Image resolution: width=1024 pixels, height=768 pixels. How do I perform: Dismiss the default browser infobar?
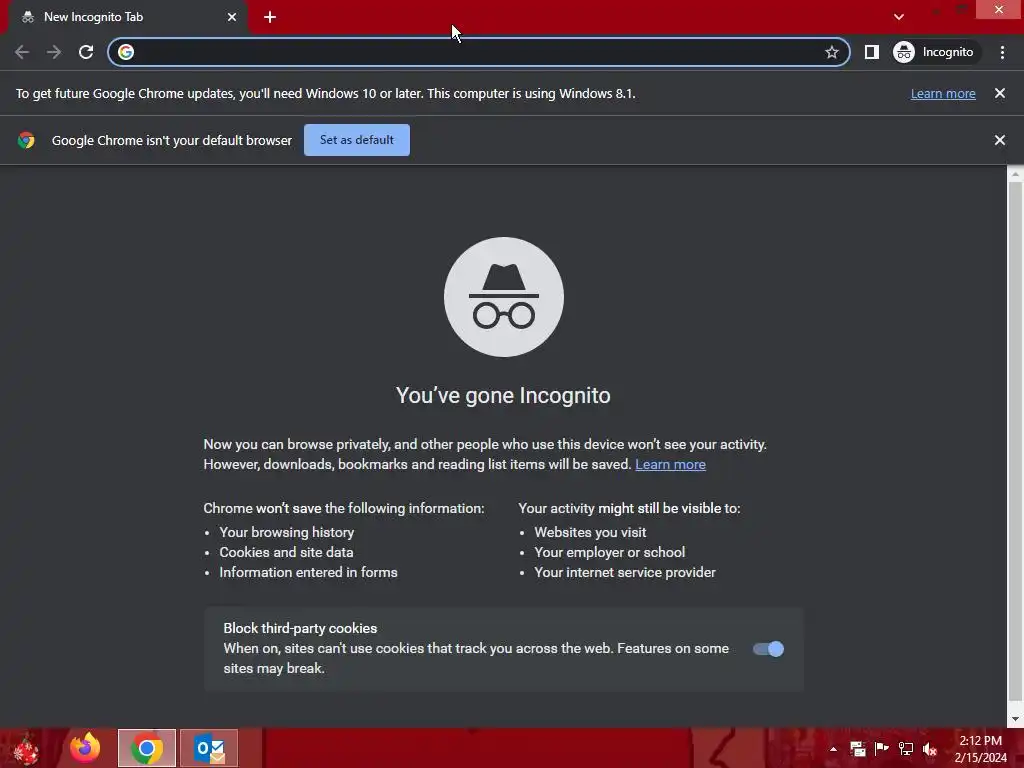[1000, 140]
